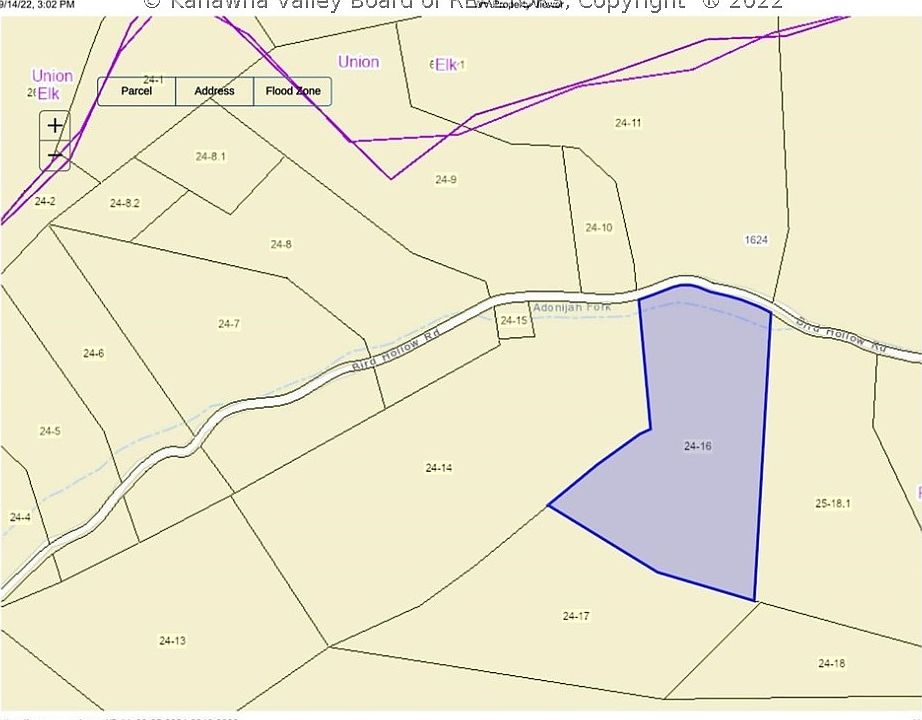Select parcel 24-14 on the map

(x=438, y=468)
